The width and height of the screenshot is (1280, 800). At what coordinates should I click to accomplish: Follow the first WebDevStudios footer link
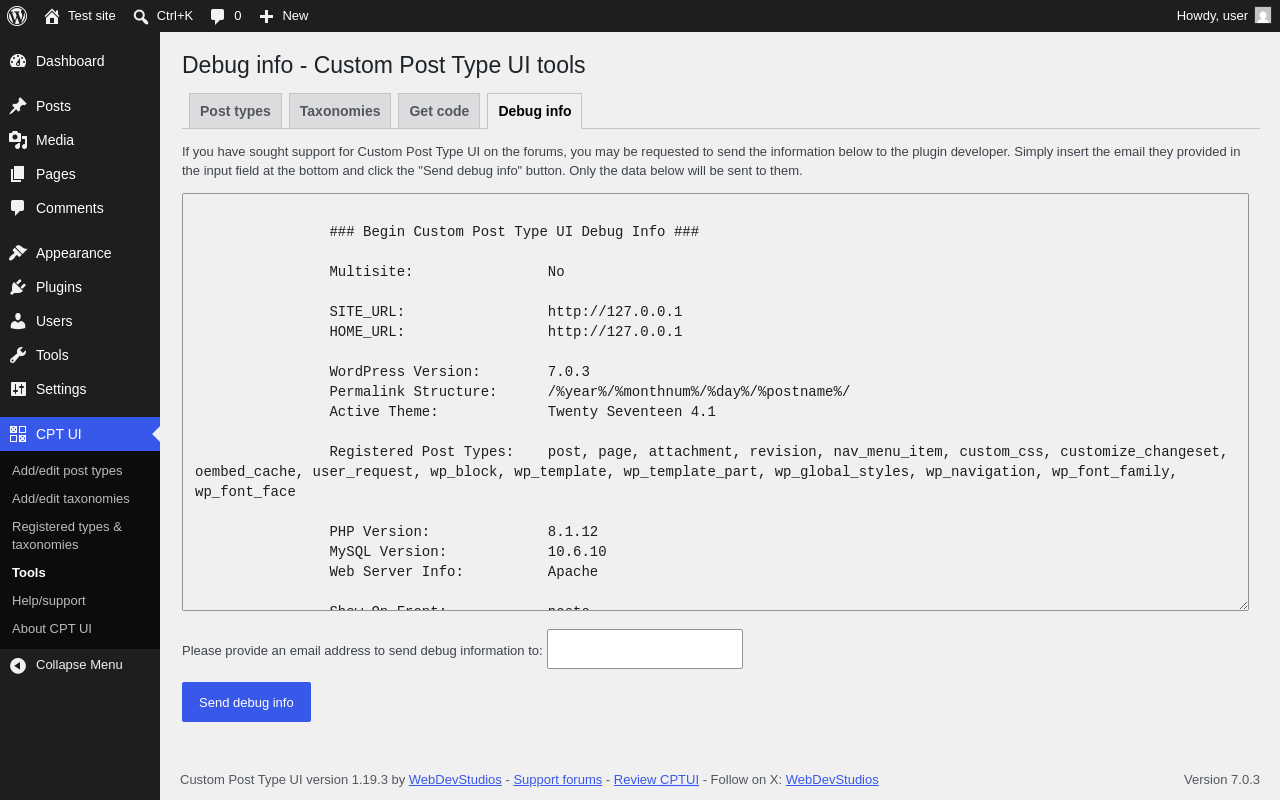click(455, 780)
